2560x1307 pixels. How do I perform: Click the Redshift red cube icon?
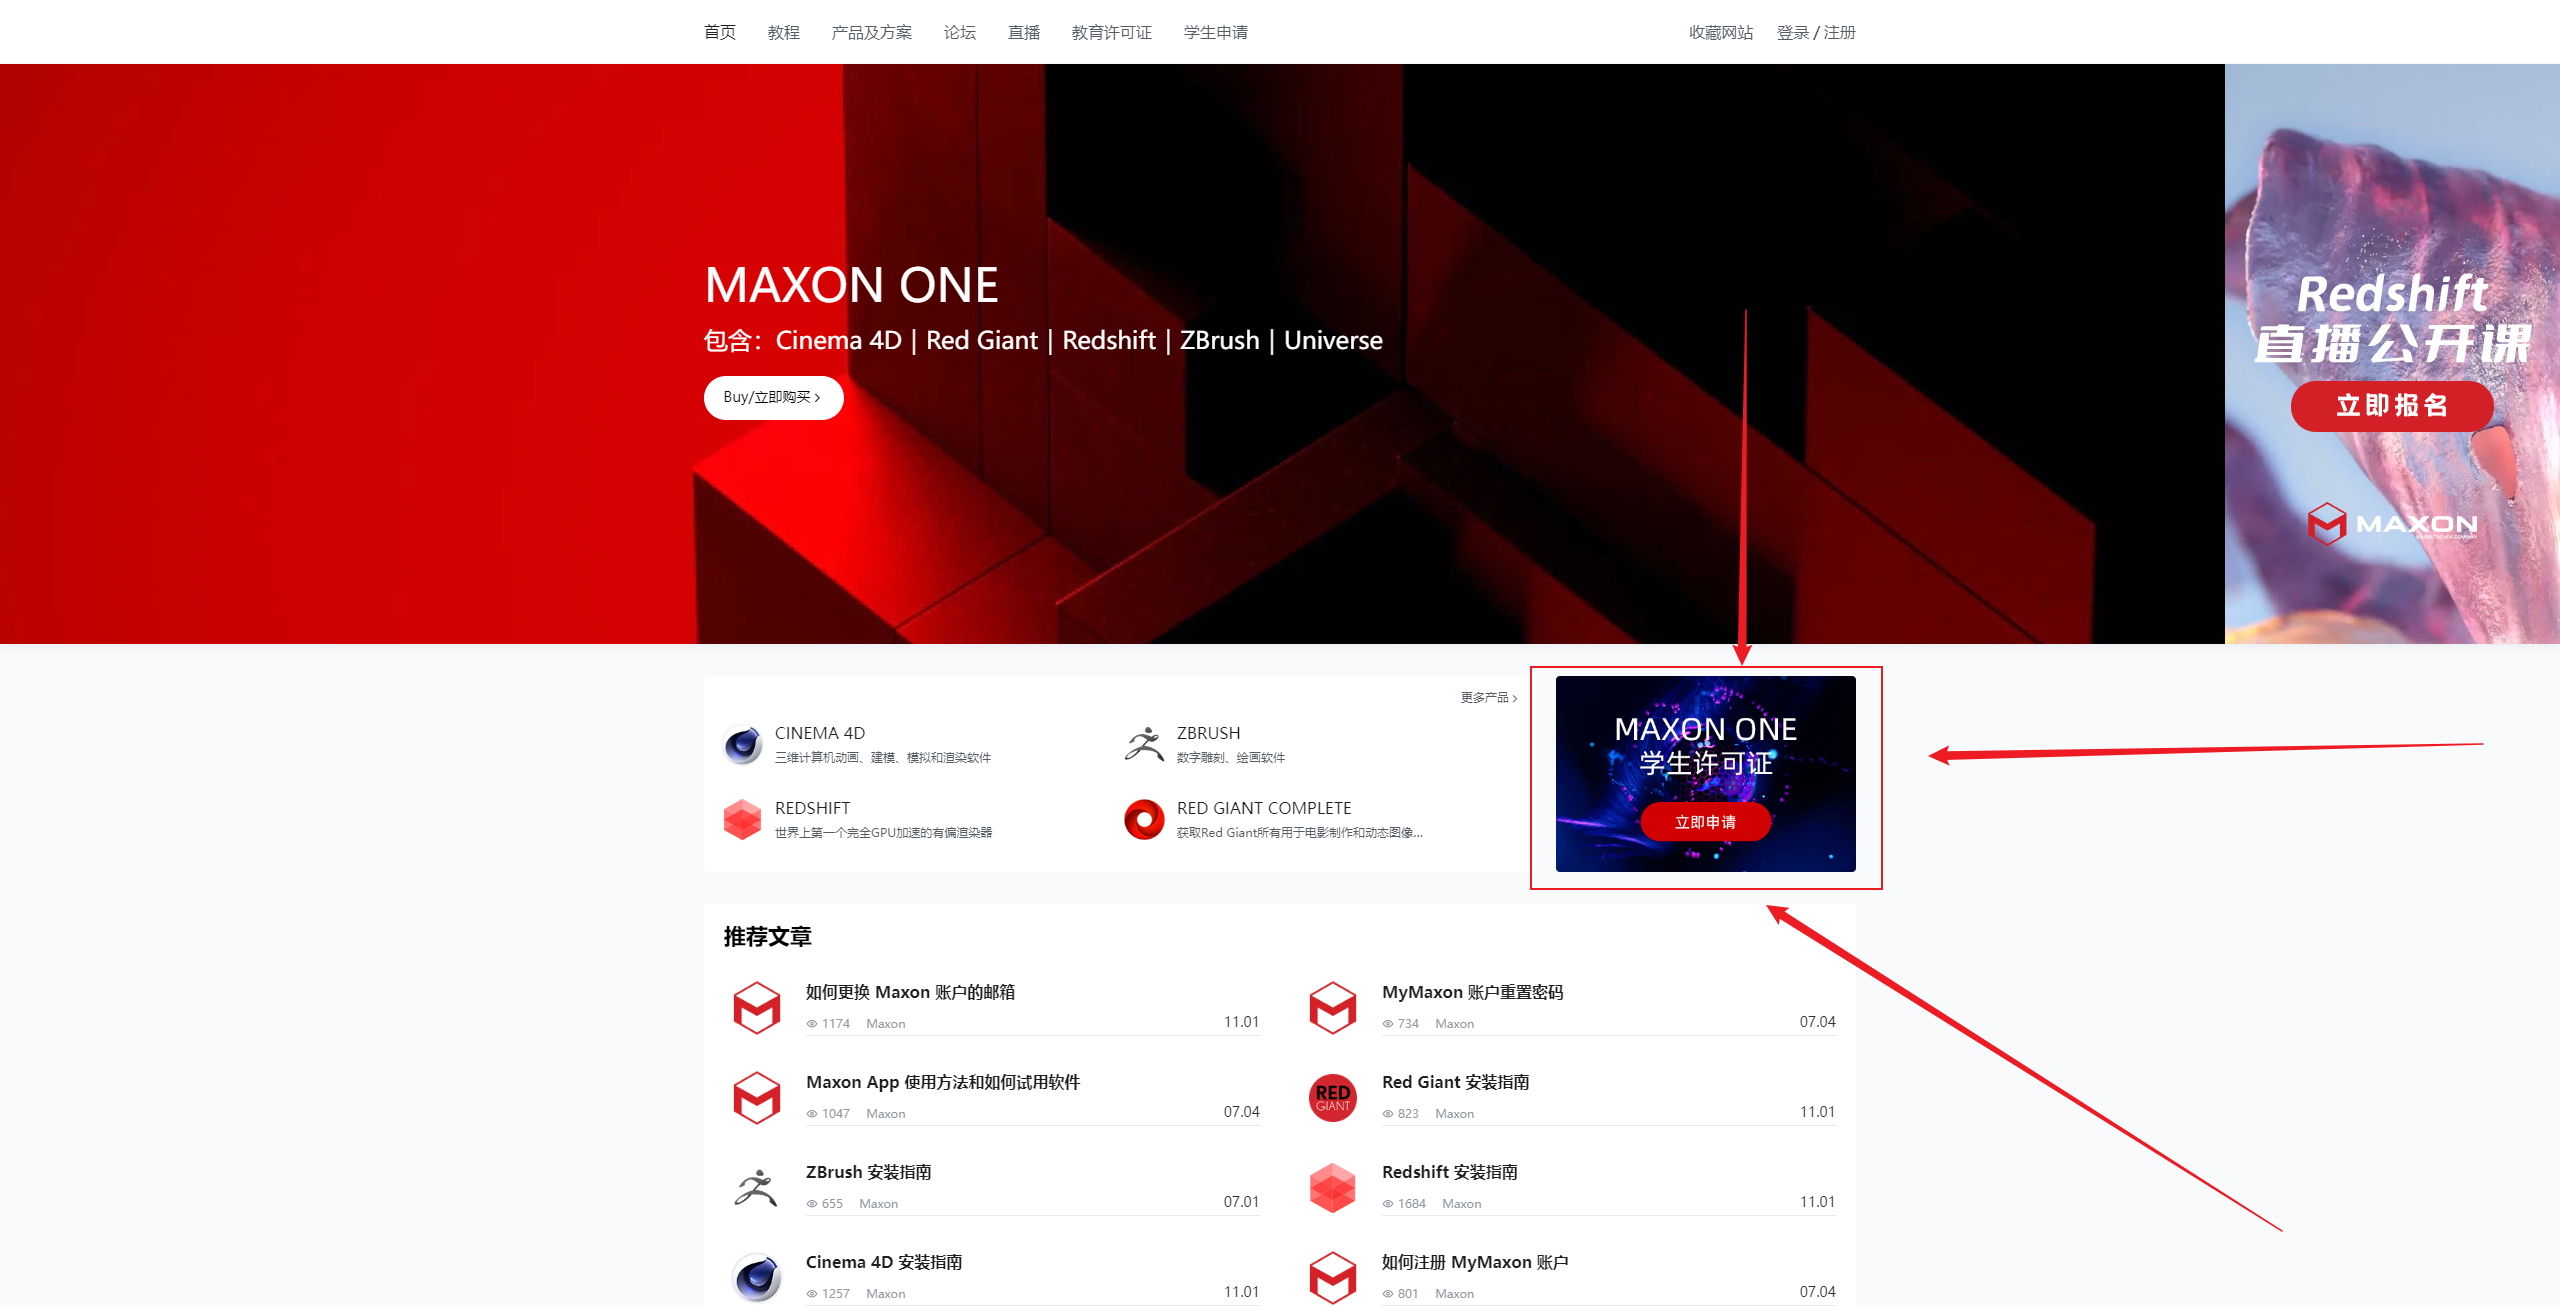742,819
